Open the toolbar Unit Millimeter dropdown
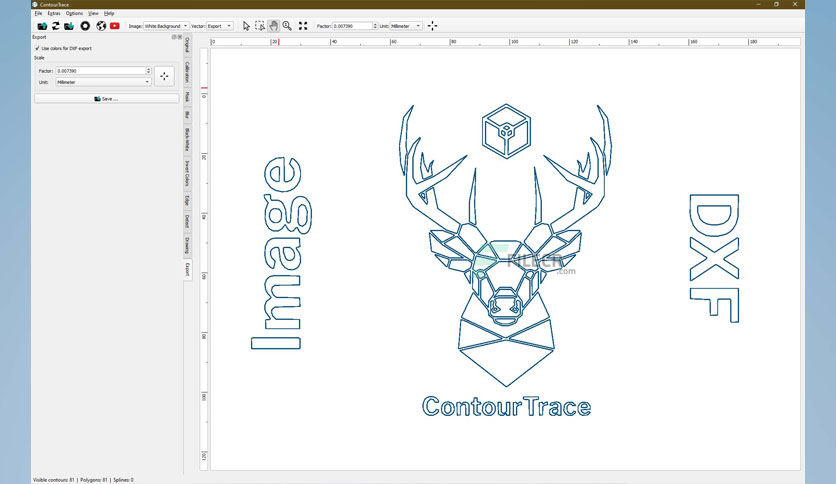This screenshot has width=836, height=484. (x=406, y=26)
